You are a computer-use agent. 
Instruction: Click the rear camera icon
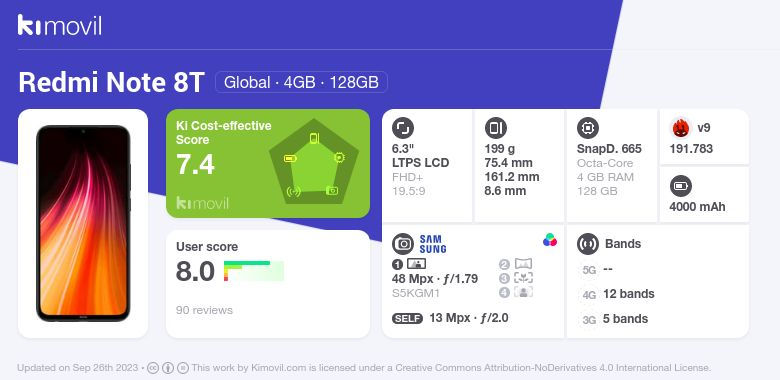click(403, 244)
